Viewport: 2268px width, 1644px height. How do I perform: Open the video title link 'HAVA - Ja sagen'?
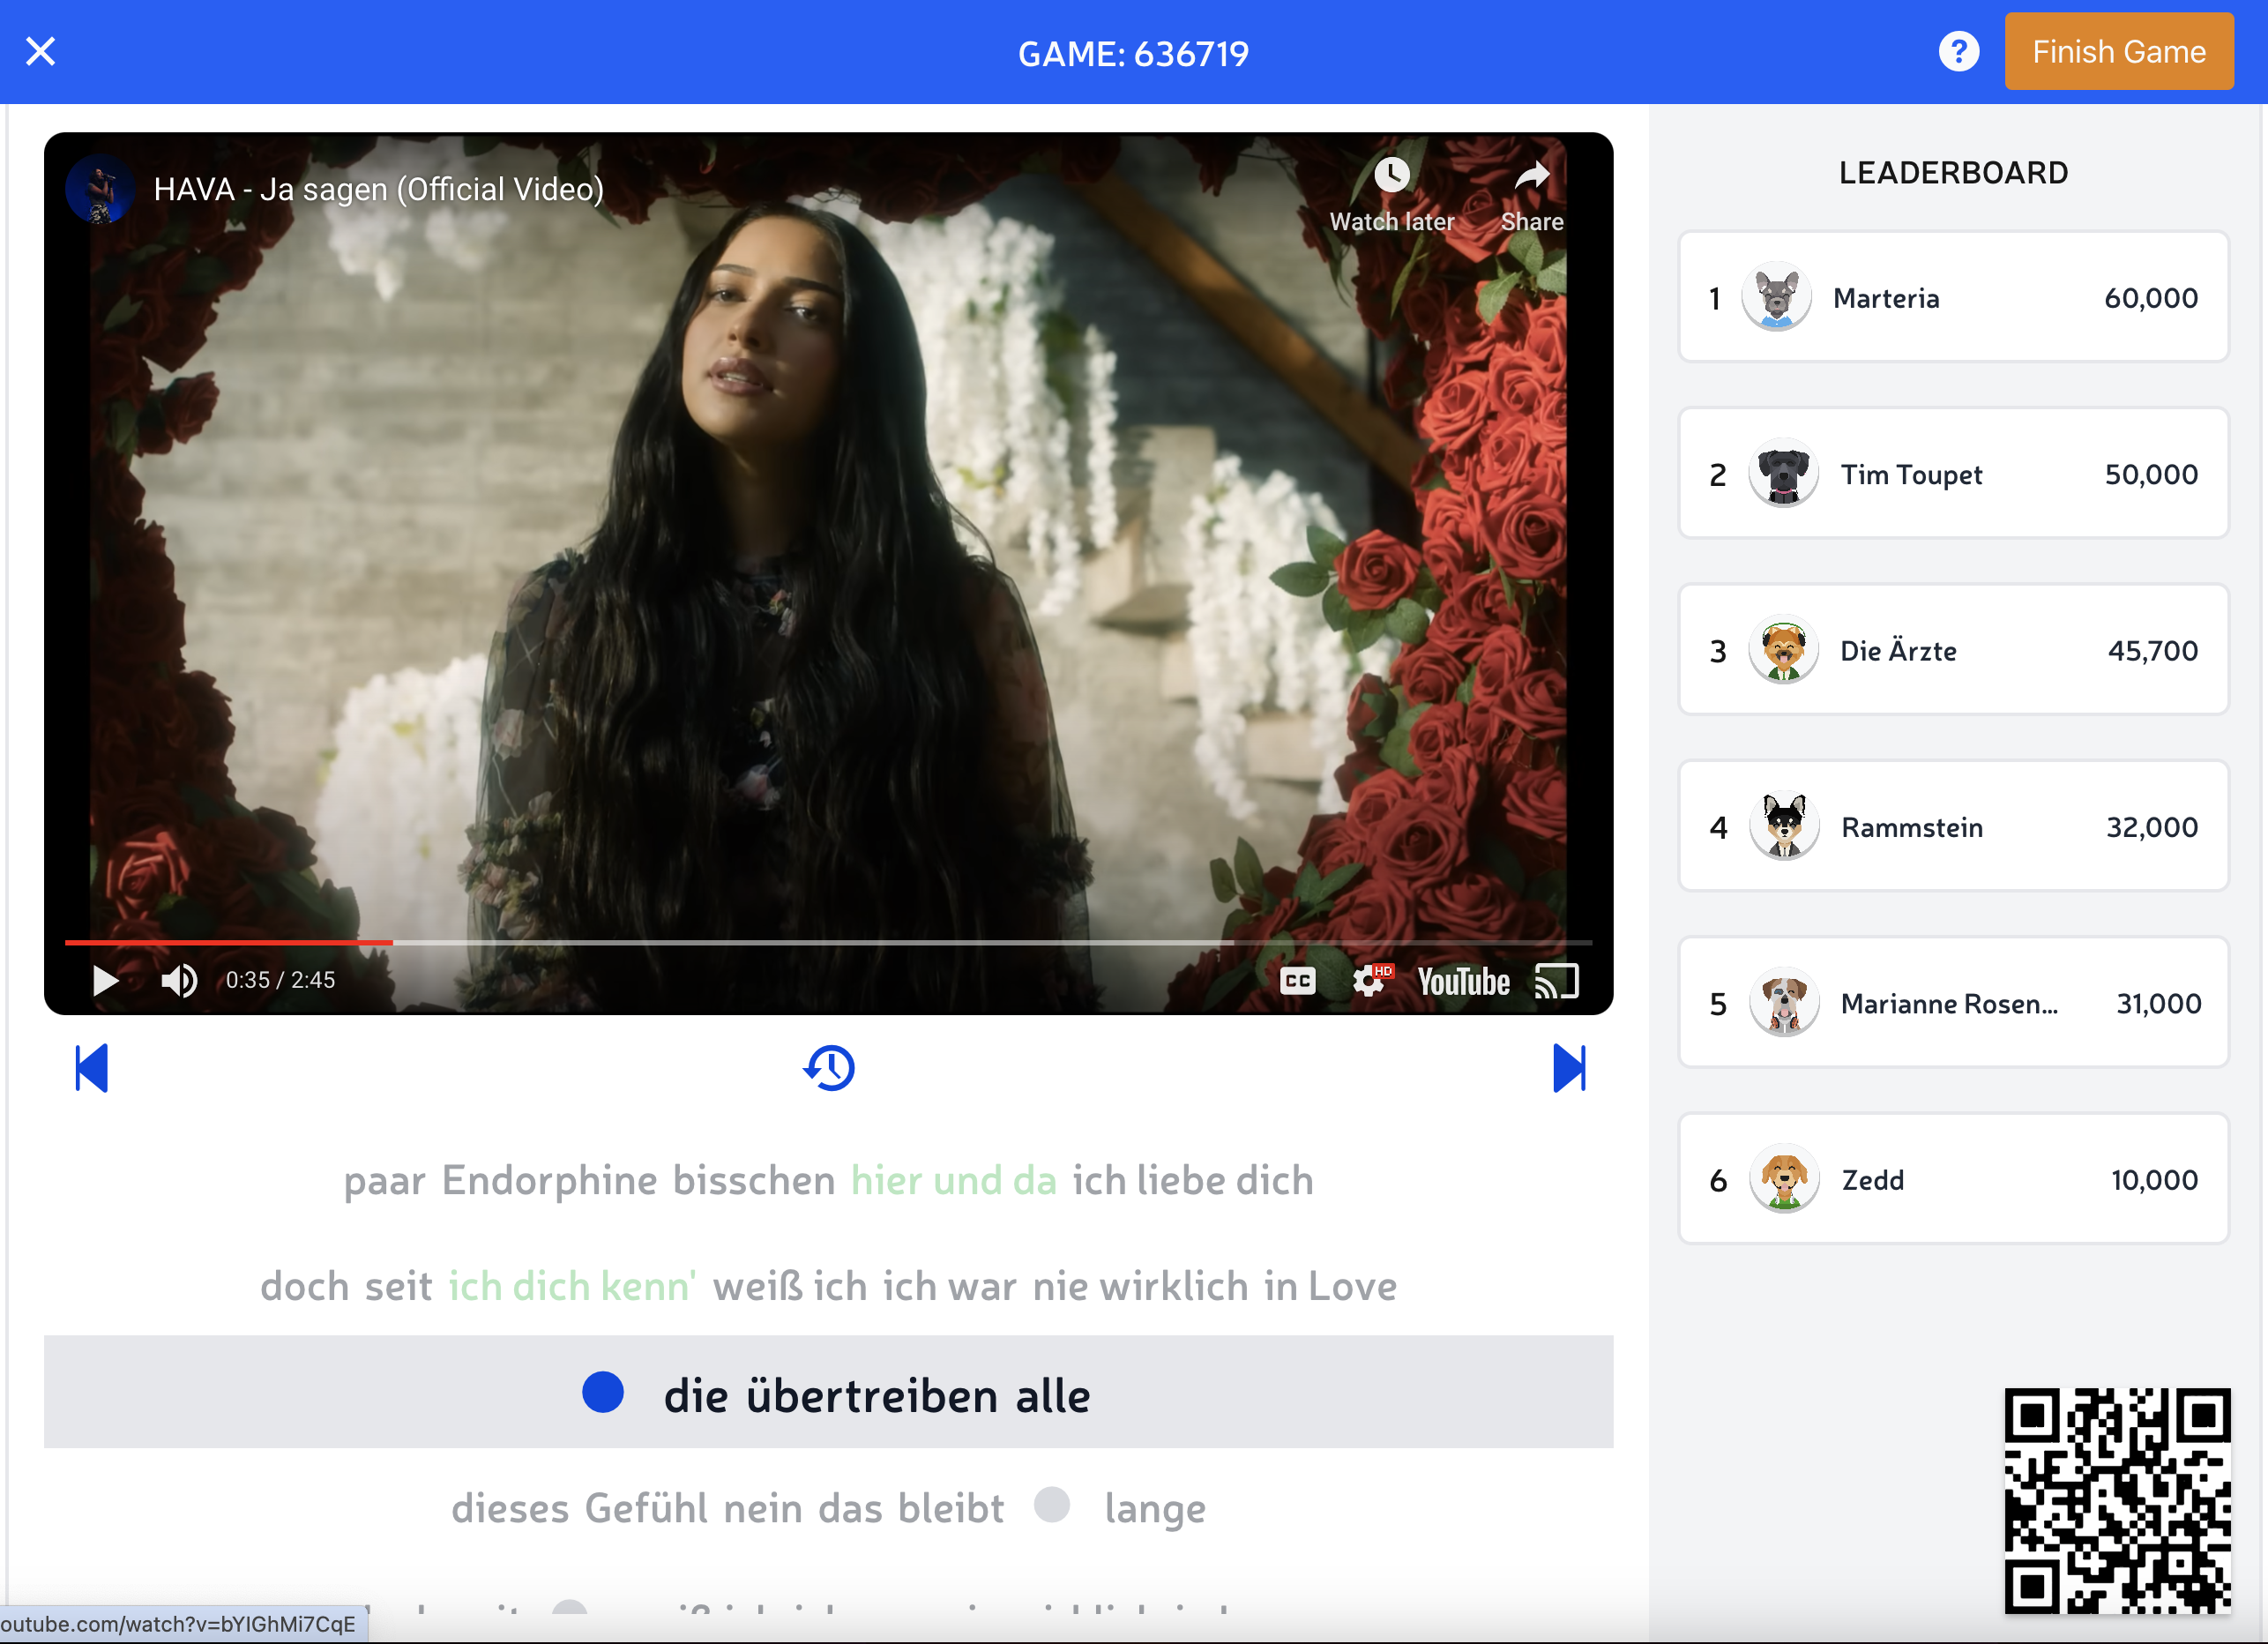378,189
